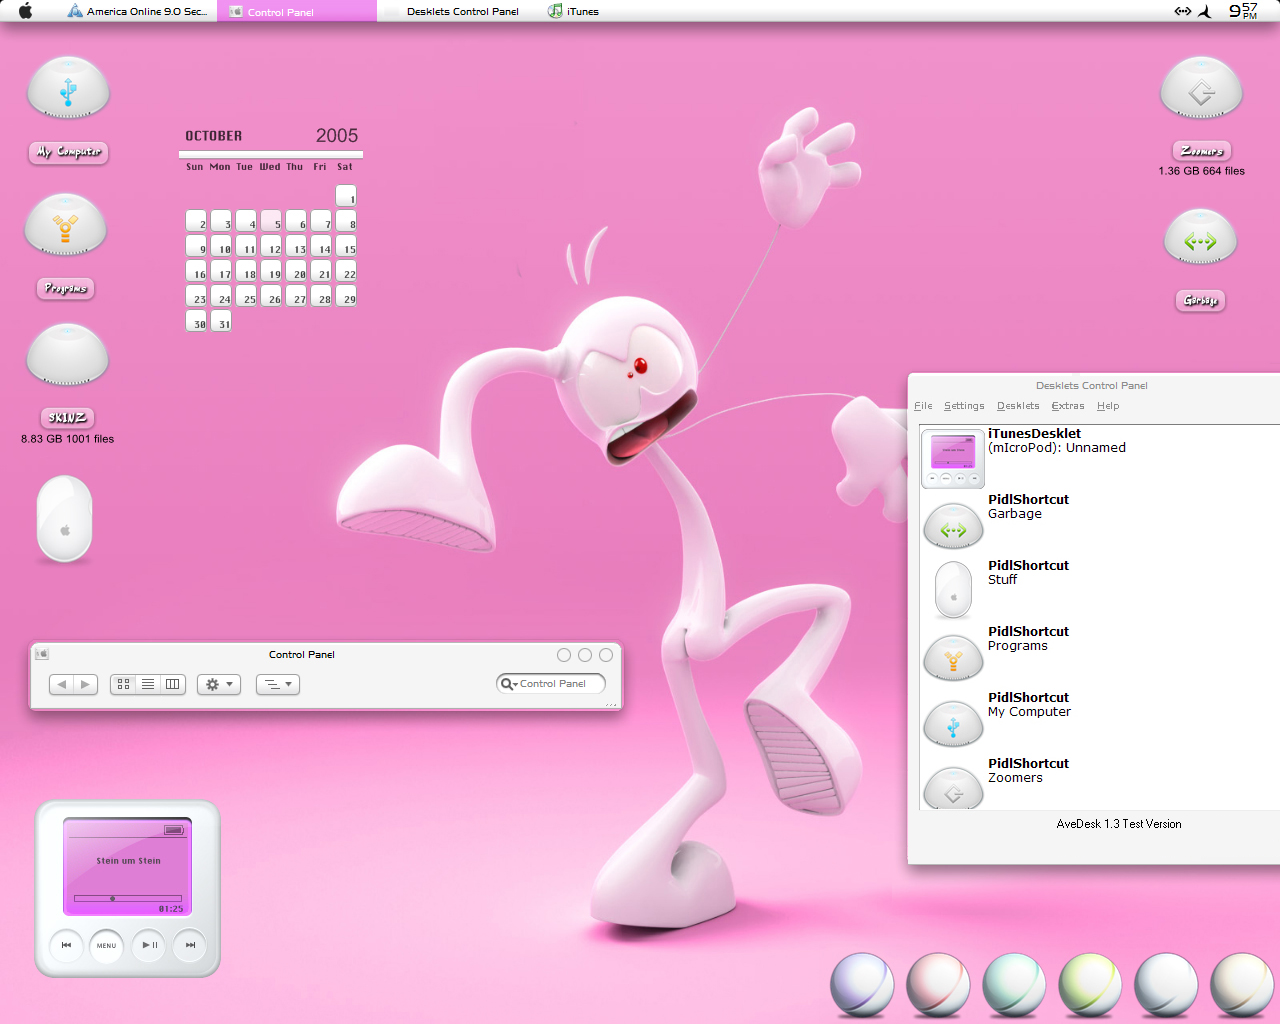Click the red sphere in the dock
This screenshot has height=1024, width=1280.
pos(938,985)
